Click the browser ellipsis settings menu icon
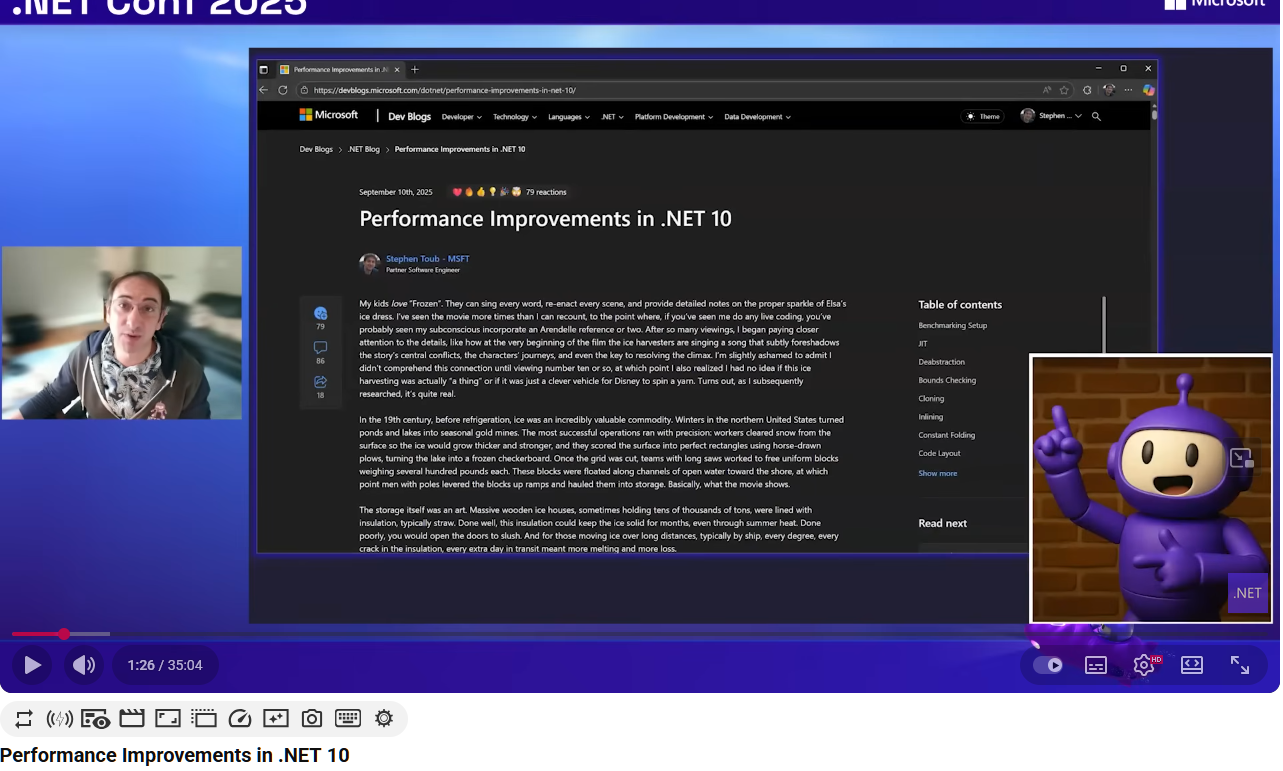Viewport: 1283px width, 771px height. (1129, 90)
